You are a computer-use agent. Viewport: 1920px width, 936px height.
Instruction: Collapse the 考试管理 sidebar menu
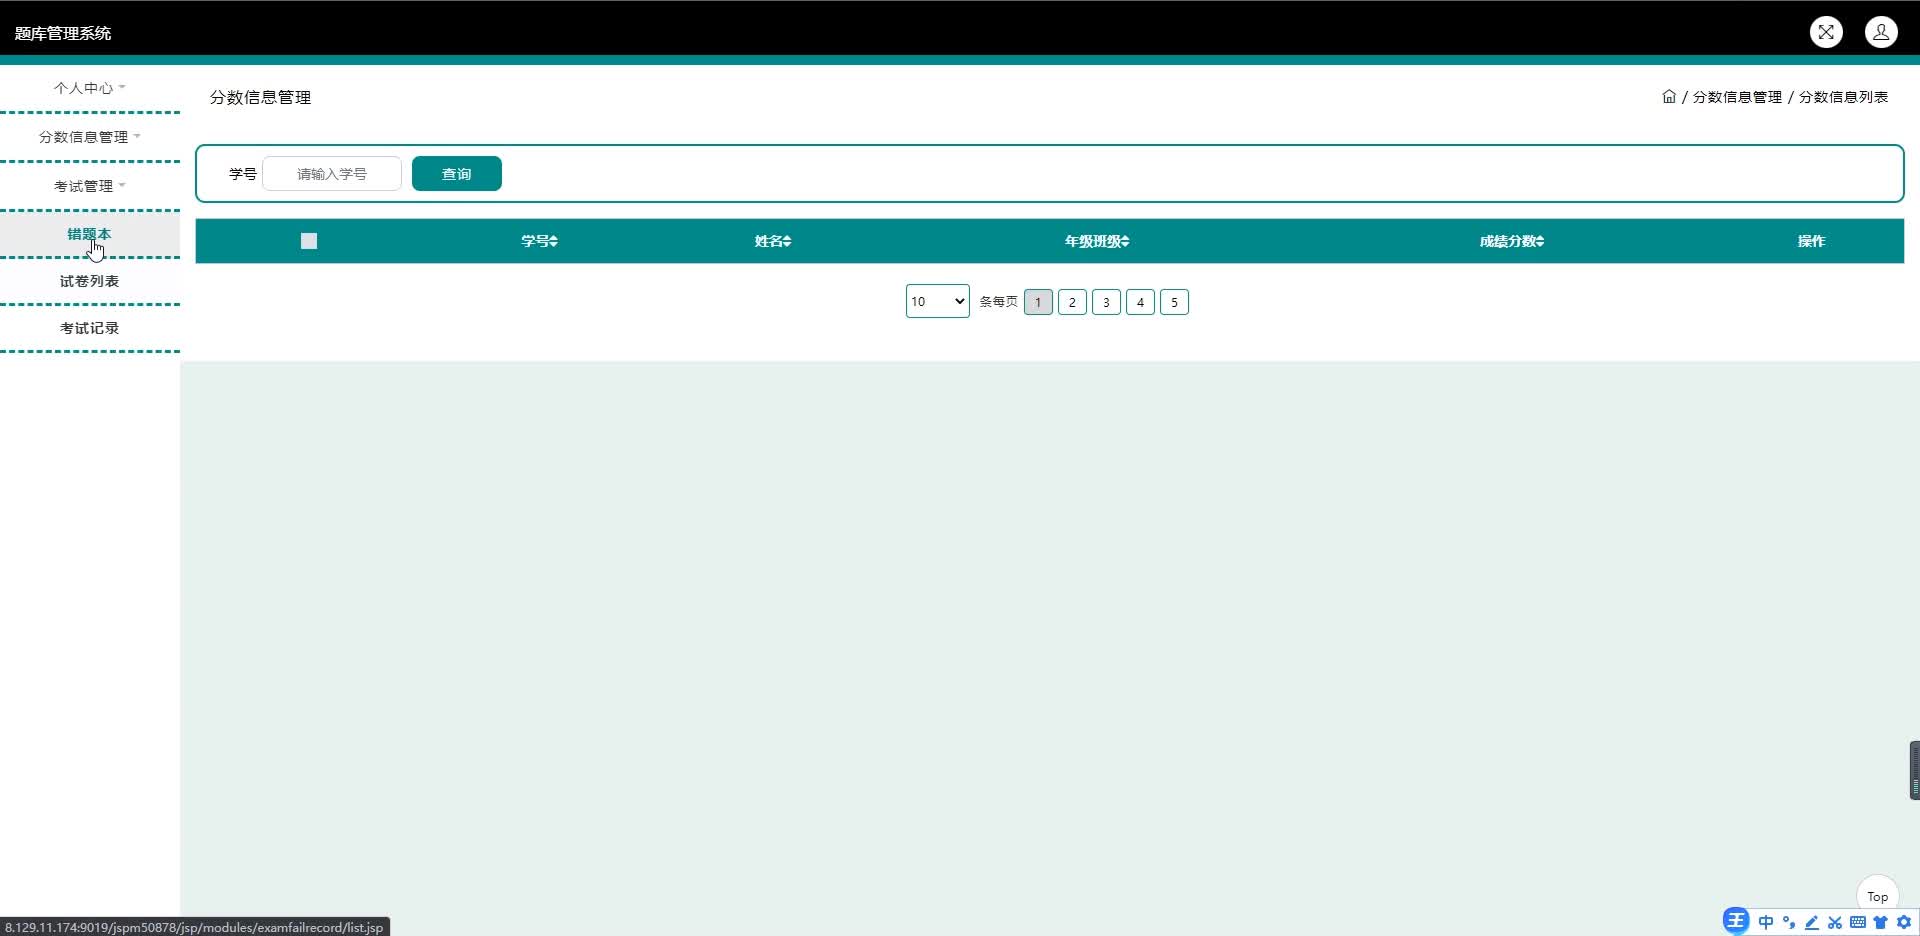point(90,186)
